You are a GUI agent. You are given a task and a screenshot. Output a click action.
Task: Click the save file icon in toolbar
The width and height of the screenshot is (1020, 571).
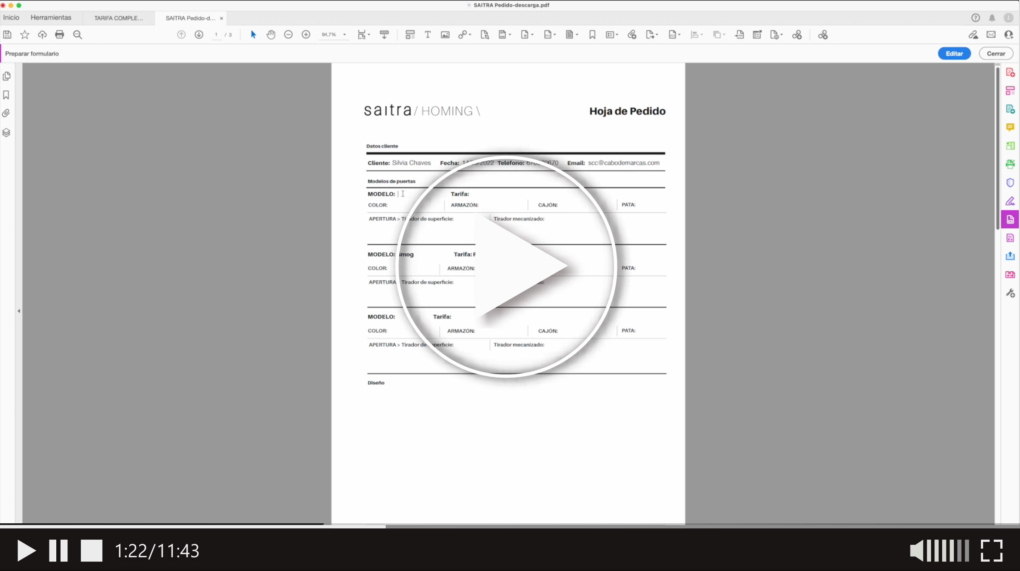coord(7,34)
